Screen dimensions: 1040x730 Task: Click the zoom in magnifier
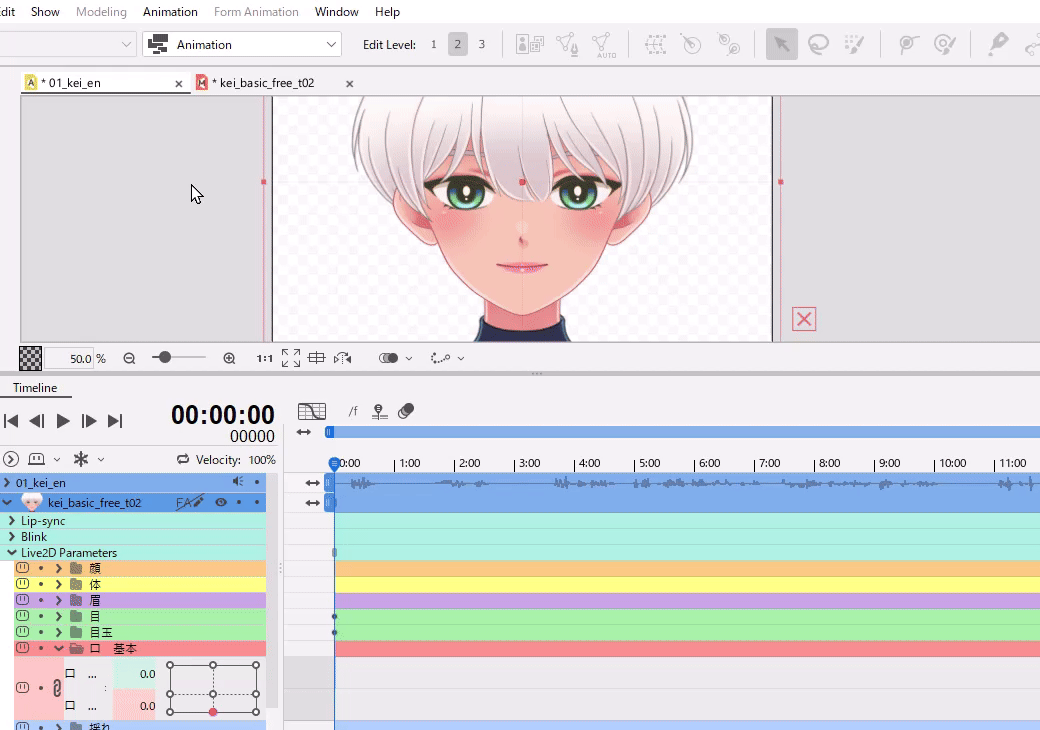[x=229, y=358]
